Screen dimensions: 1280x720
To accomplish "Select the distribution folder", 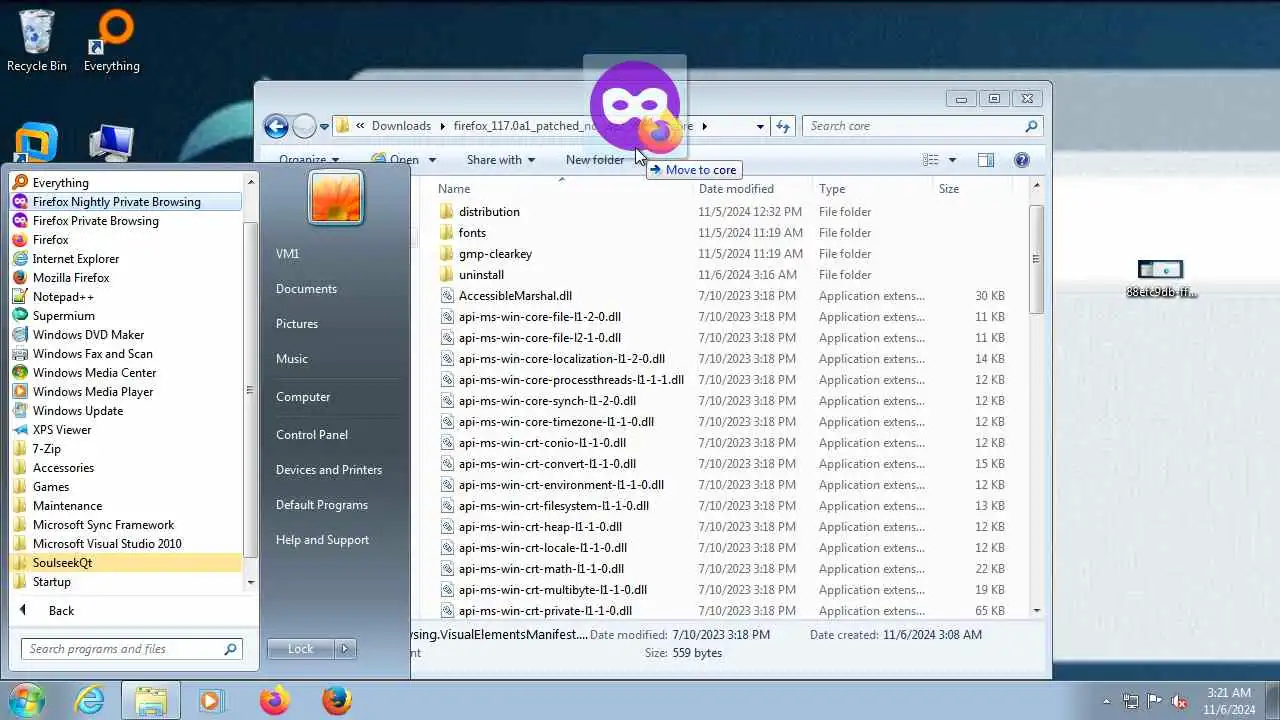I will (x=489, y=212).
